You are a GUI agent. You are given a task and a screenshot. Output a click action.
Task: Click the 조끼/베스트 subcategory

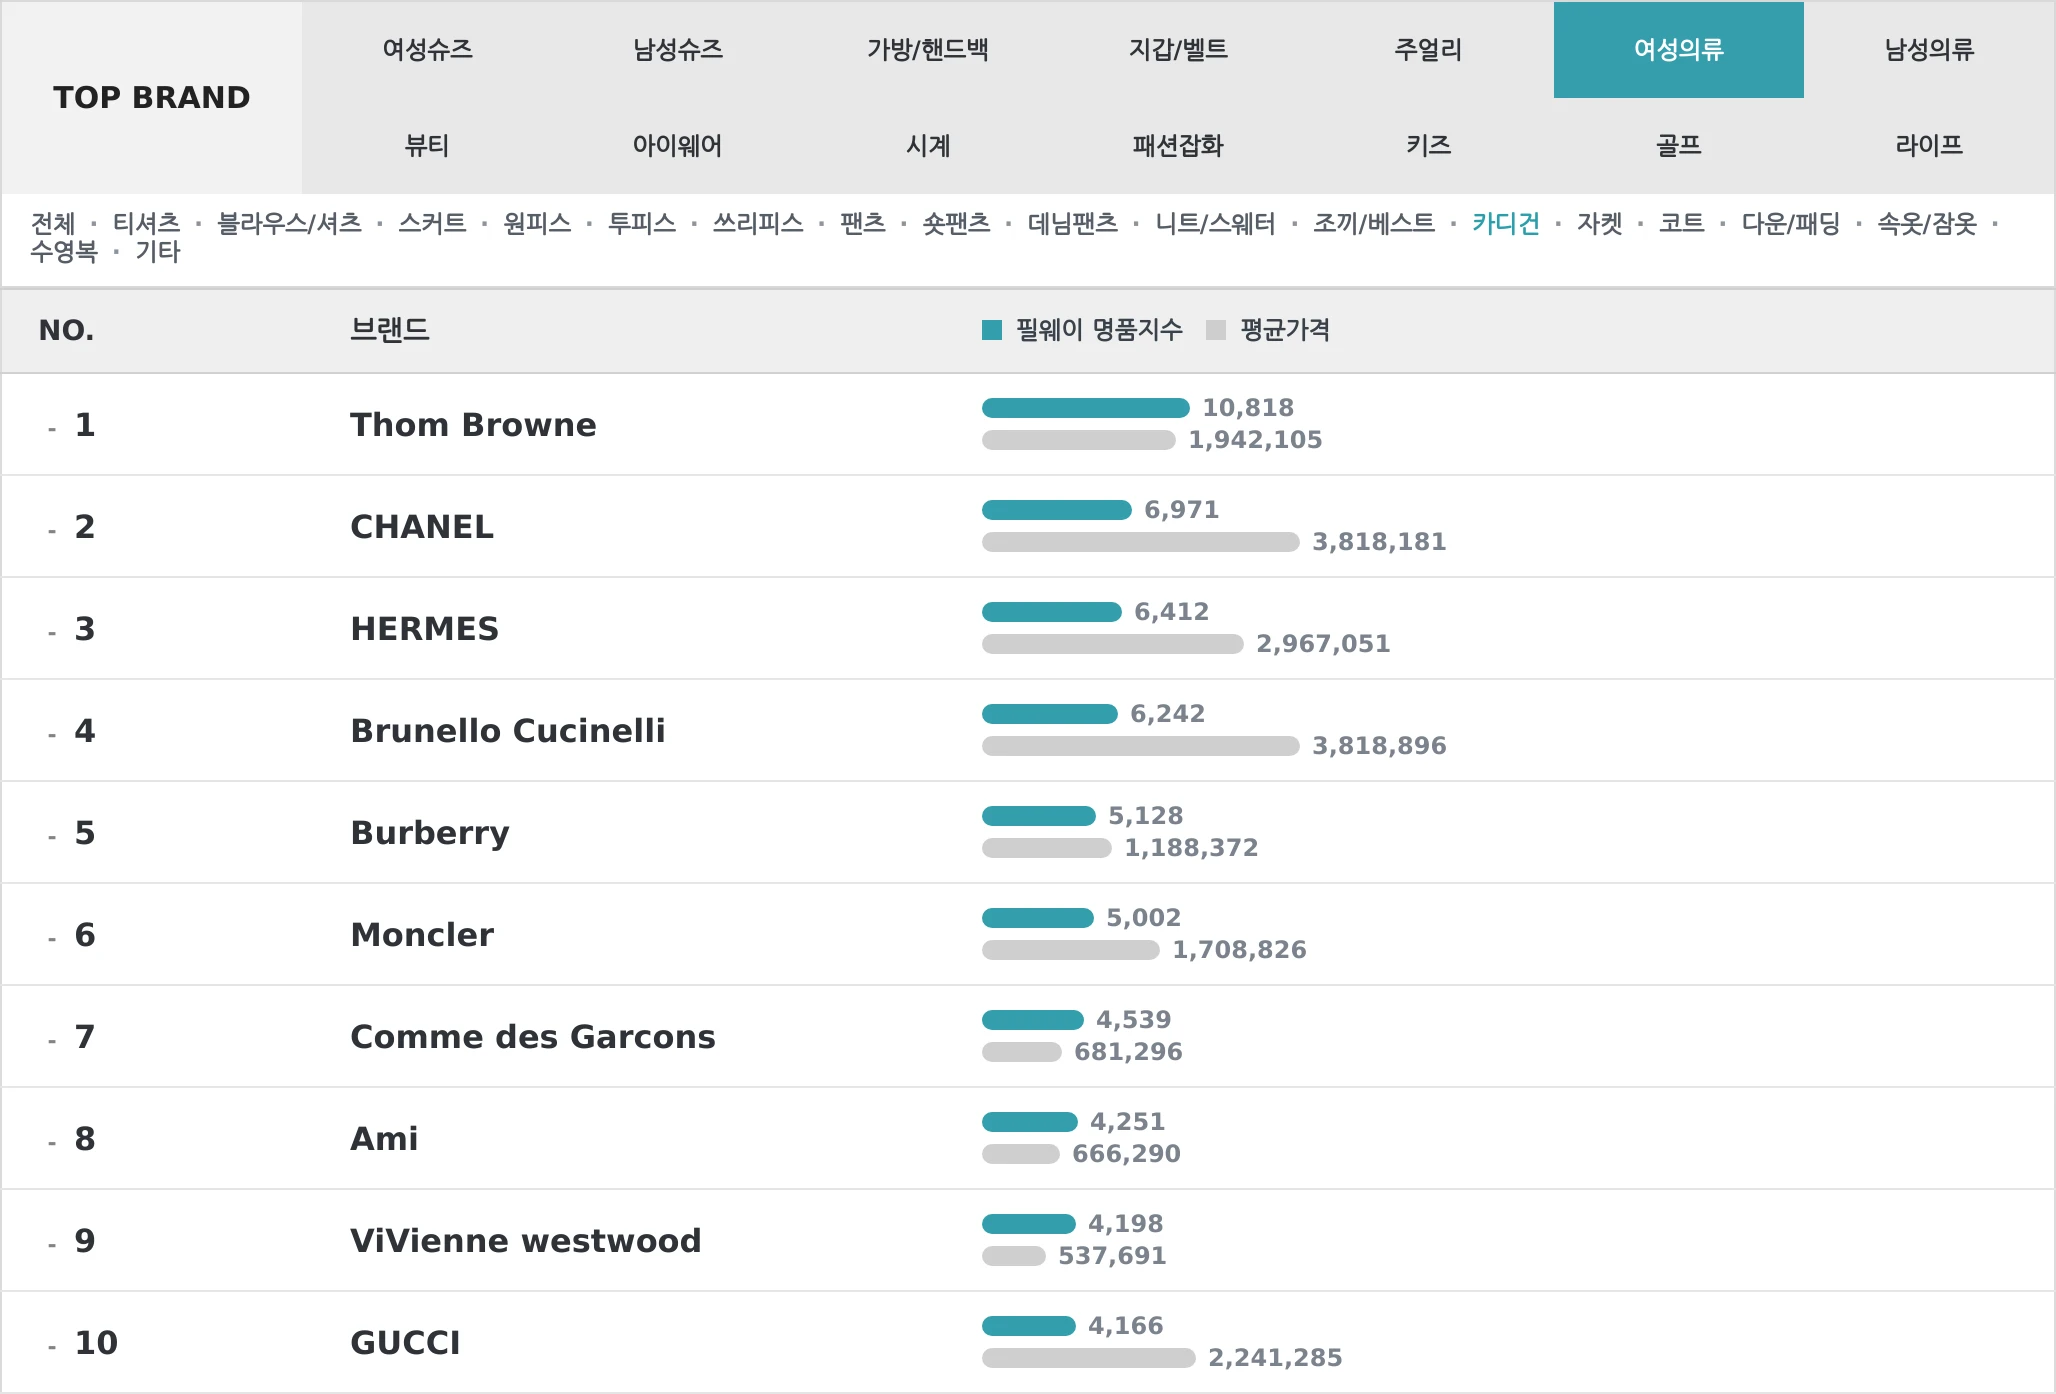point(1374,223)
